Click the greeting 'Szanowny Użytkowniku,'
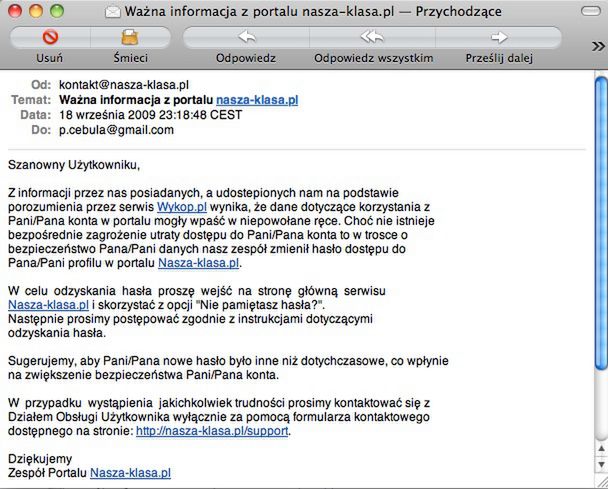 point(74,165)
